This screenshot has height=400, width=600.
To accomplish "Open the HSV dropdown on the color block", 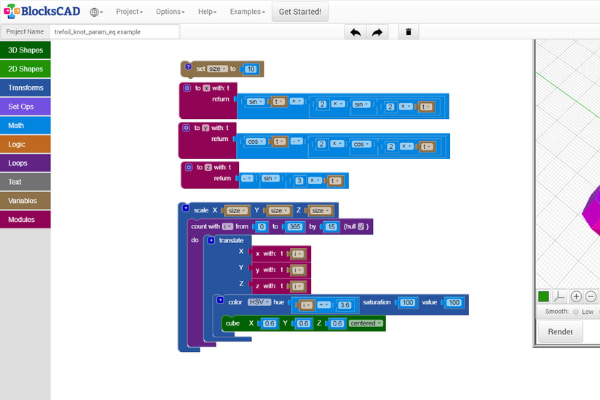I will click(x=257, y=302).
